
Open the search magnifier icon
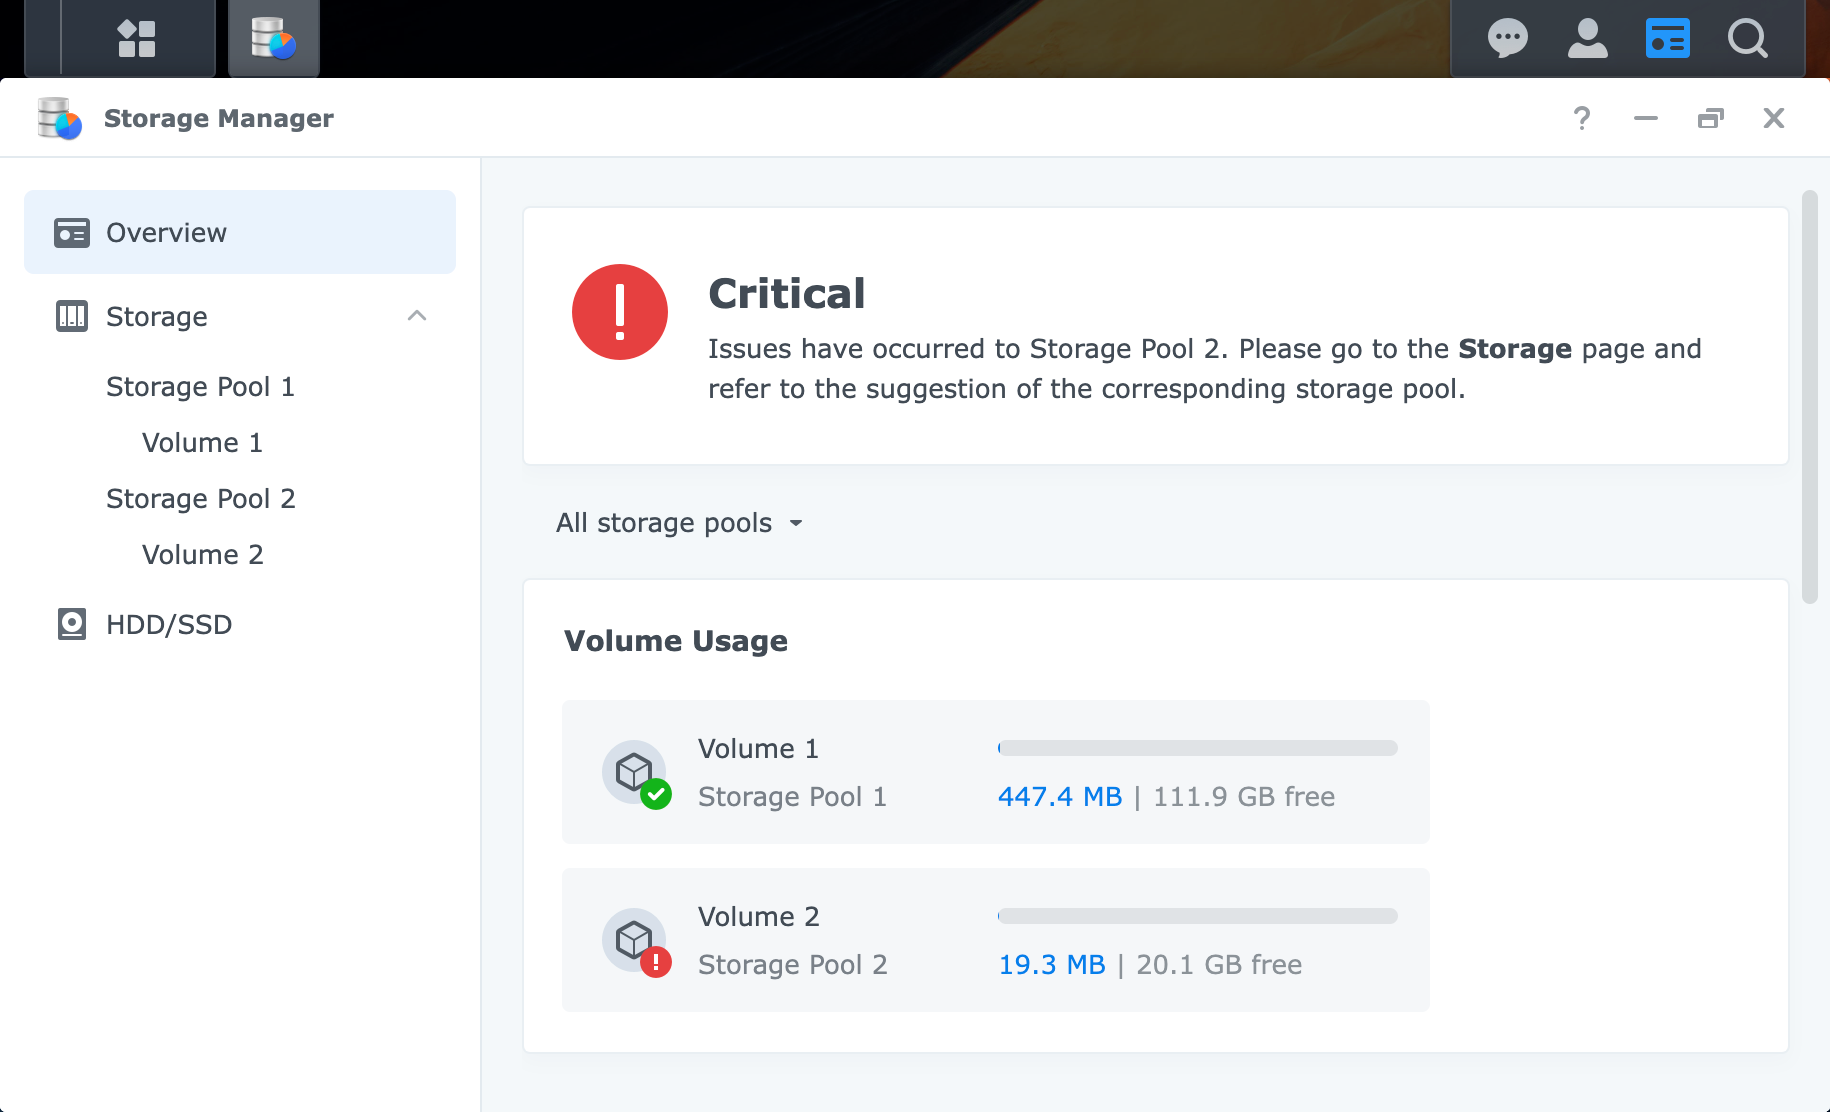(1747, 39)
